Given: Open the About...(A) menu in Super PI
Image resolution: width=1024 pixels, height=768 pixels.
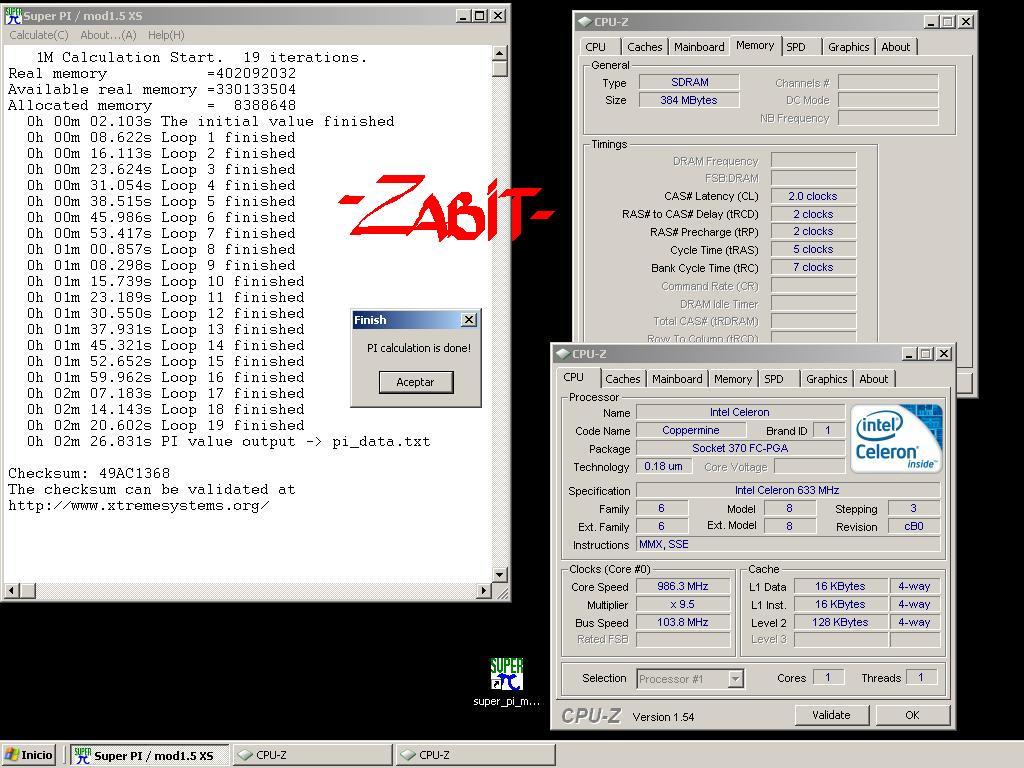Looking at the screenshot, I should point(108,35).
